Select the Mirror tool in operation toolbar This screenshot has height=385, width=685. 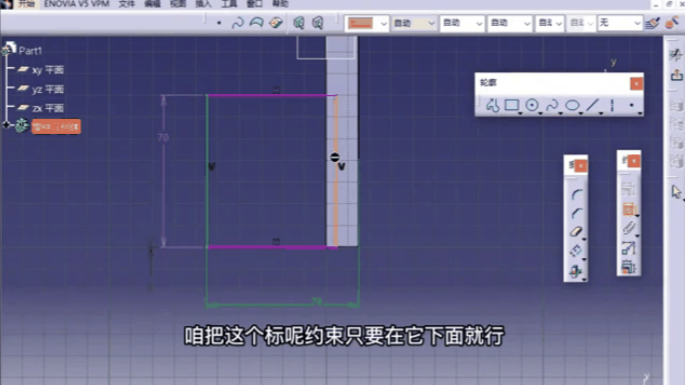576,251
